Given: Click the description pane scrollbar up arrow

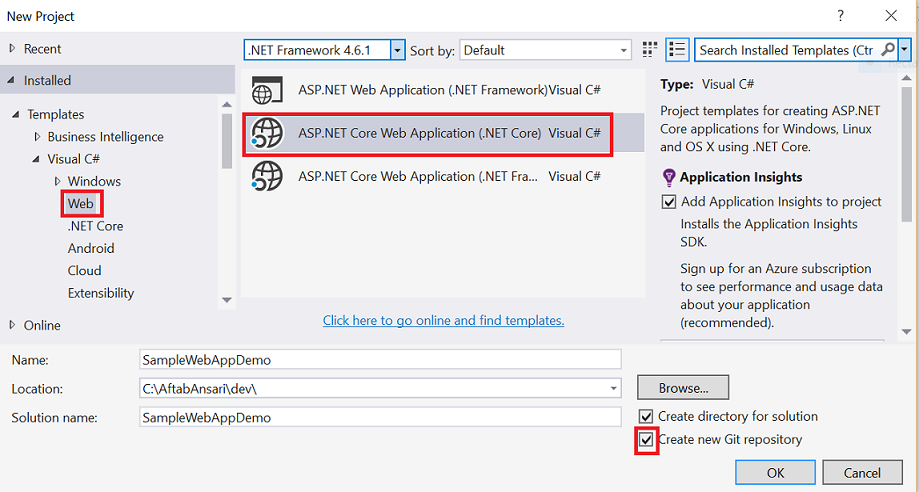Looking at the screenshot, I should click(x=907, y=76).
